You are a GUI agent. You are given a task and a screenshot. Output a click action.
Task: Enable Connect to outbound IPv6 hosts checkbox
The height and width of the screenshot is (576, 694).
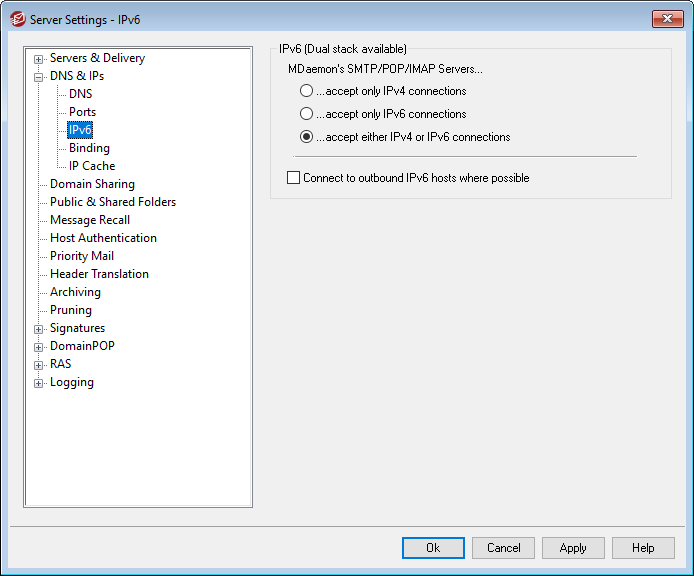pyautogui.click(x=294, y=178)
